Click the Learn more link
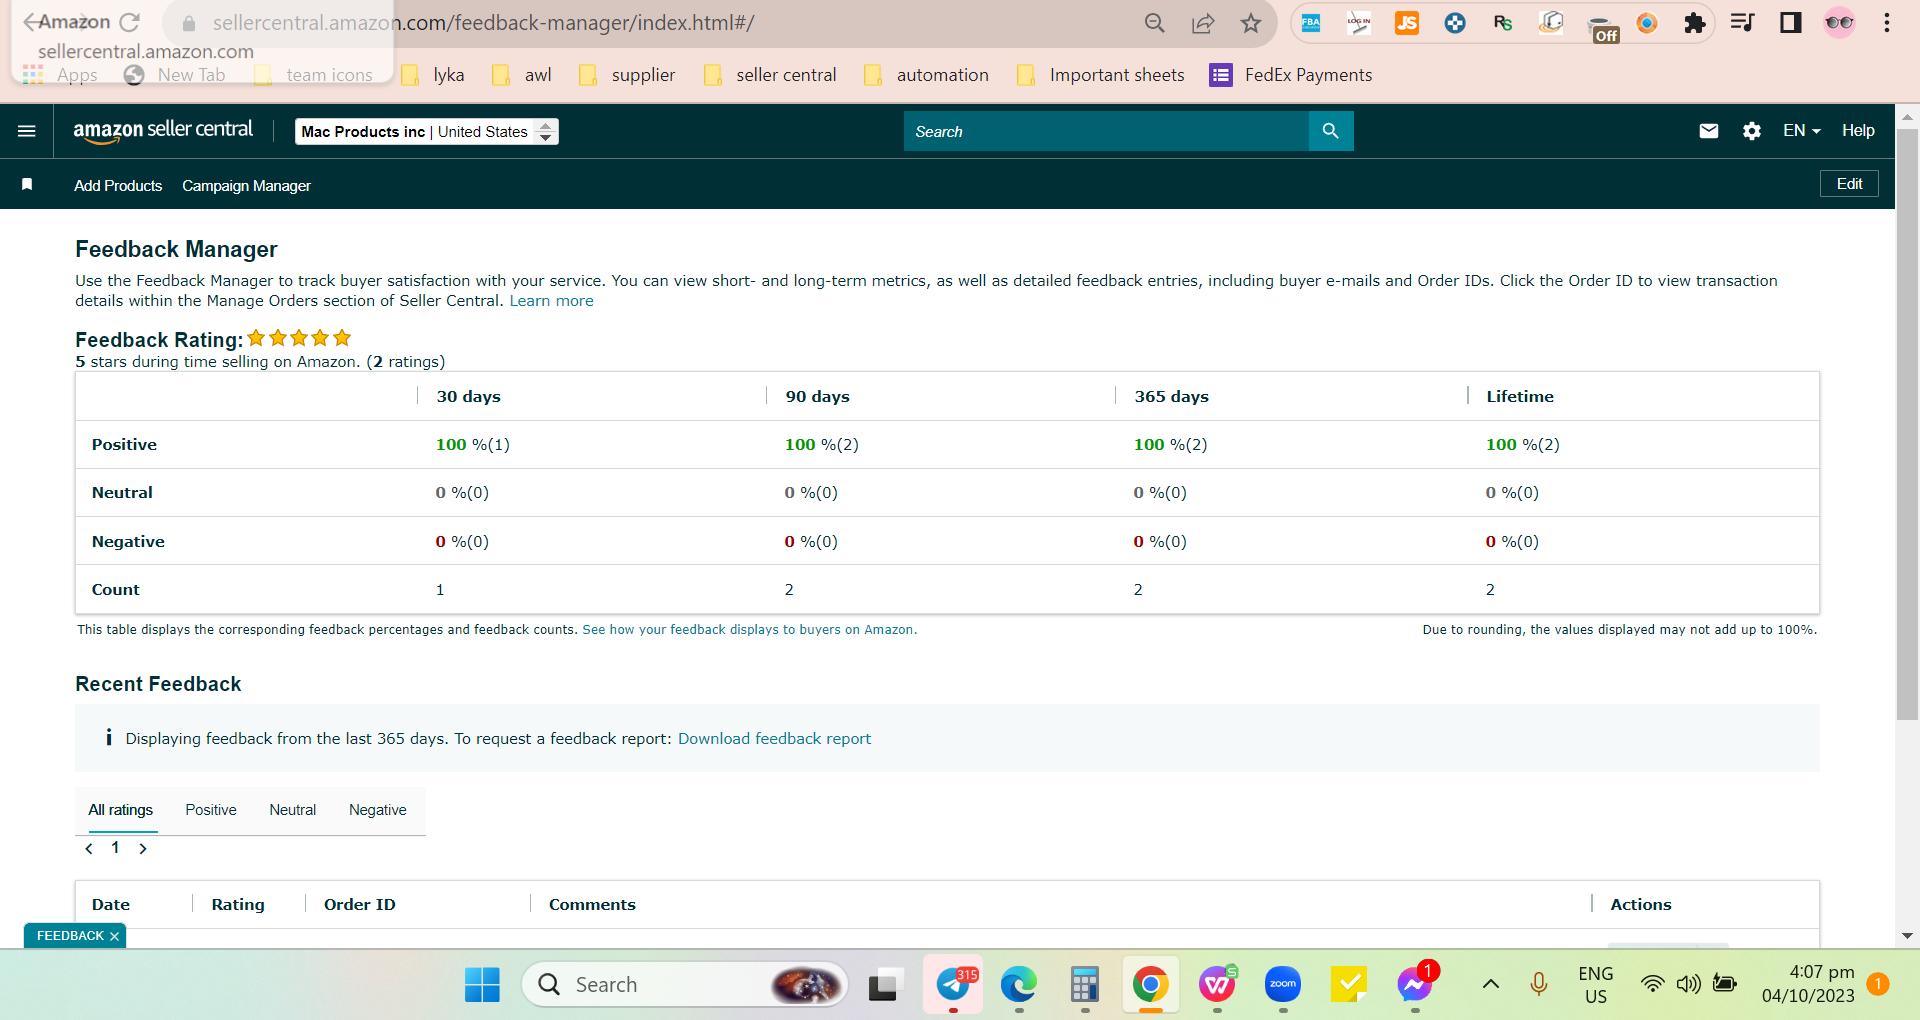This screenshot has height=1020, width=1920. click(551, 301)
